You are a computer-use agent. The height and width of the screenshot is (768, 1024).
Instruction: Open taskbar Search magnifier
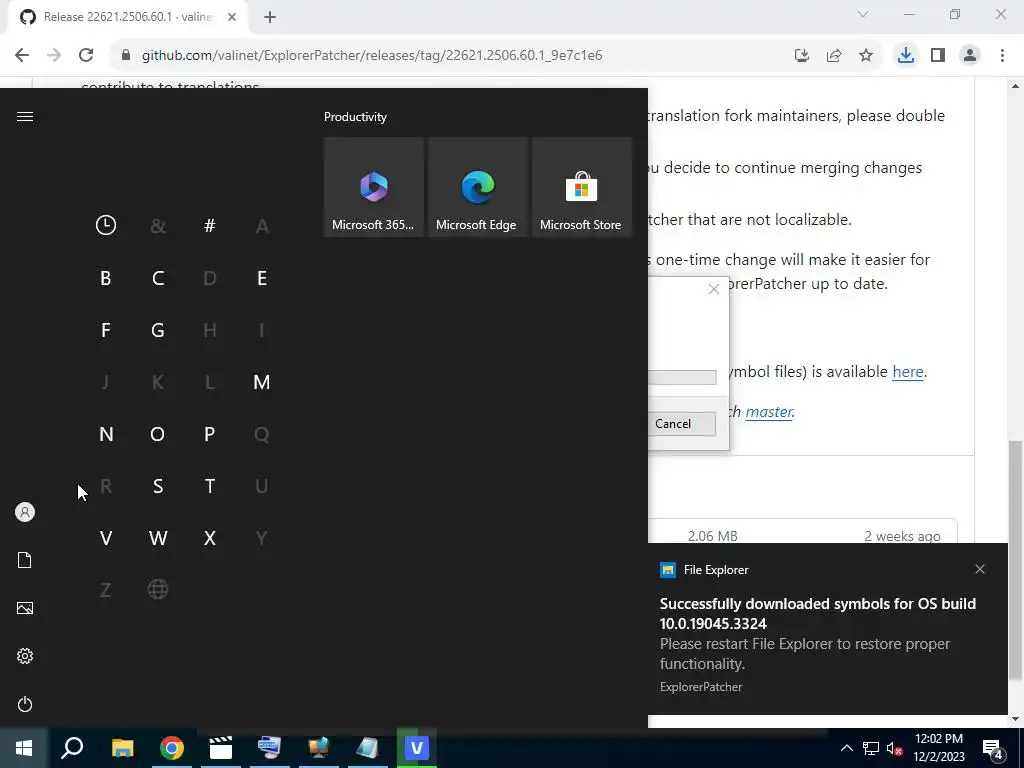(72, 748)
